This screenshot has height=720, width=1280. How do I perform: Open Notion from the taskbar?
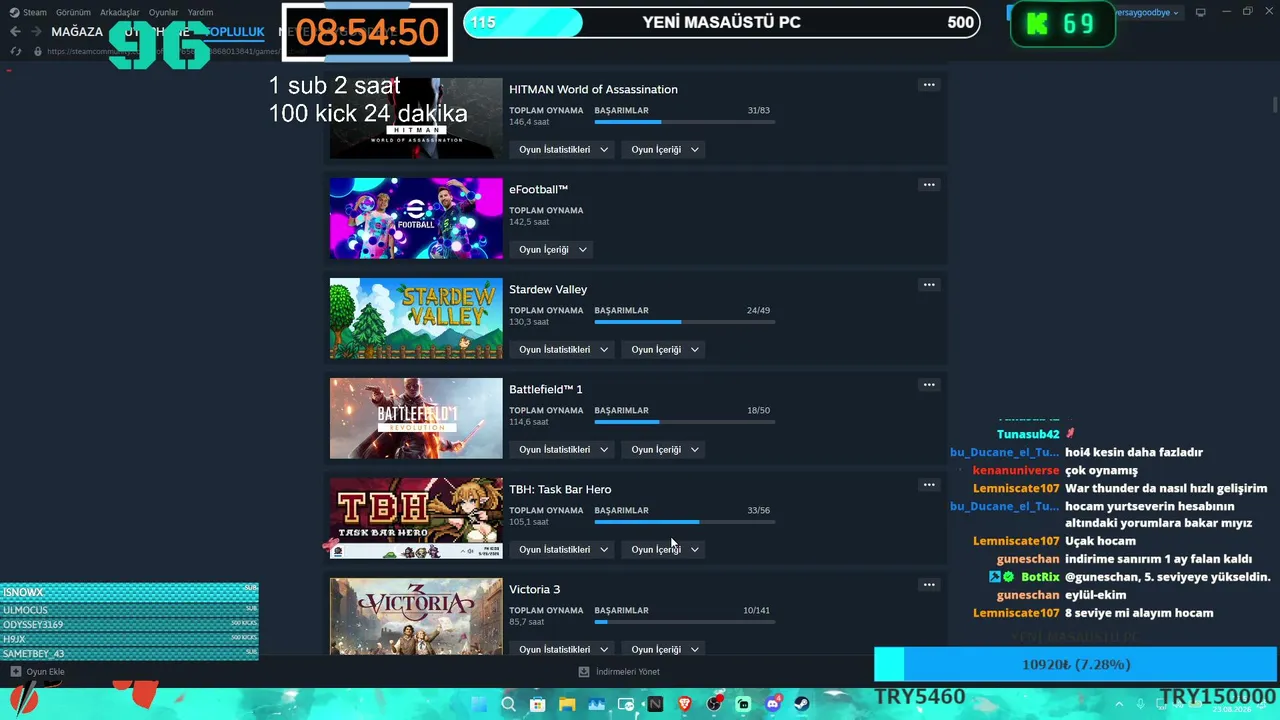coord(655,704)
